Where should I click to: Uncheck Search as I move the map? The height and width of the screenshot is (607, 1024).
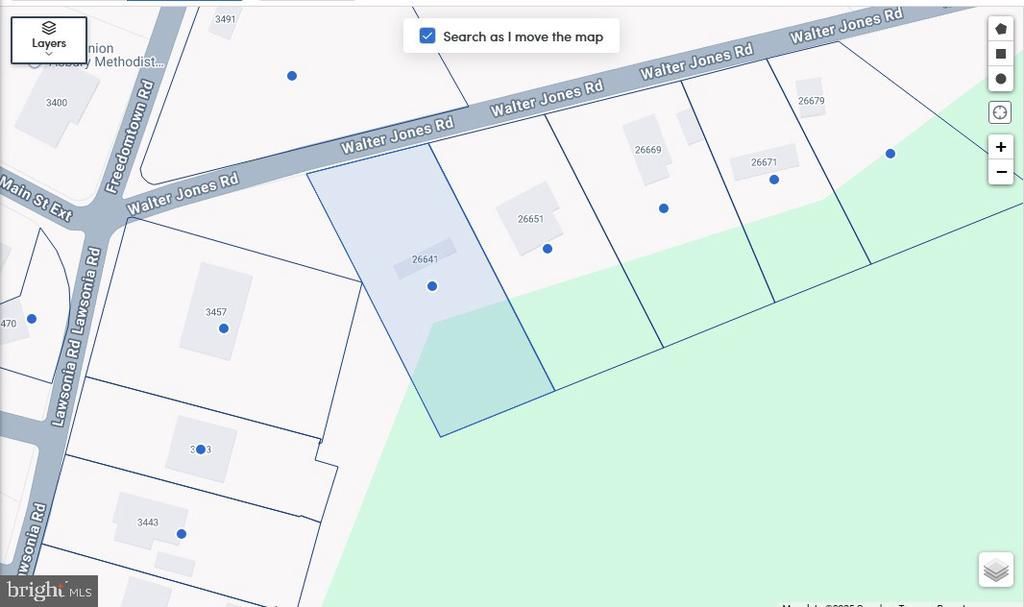428,36
